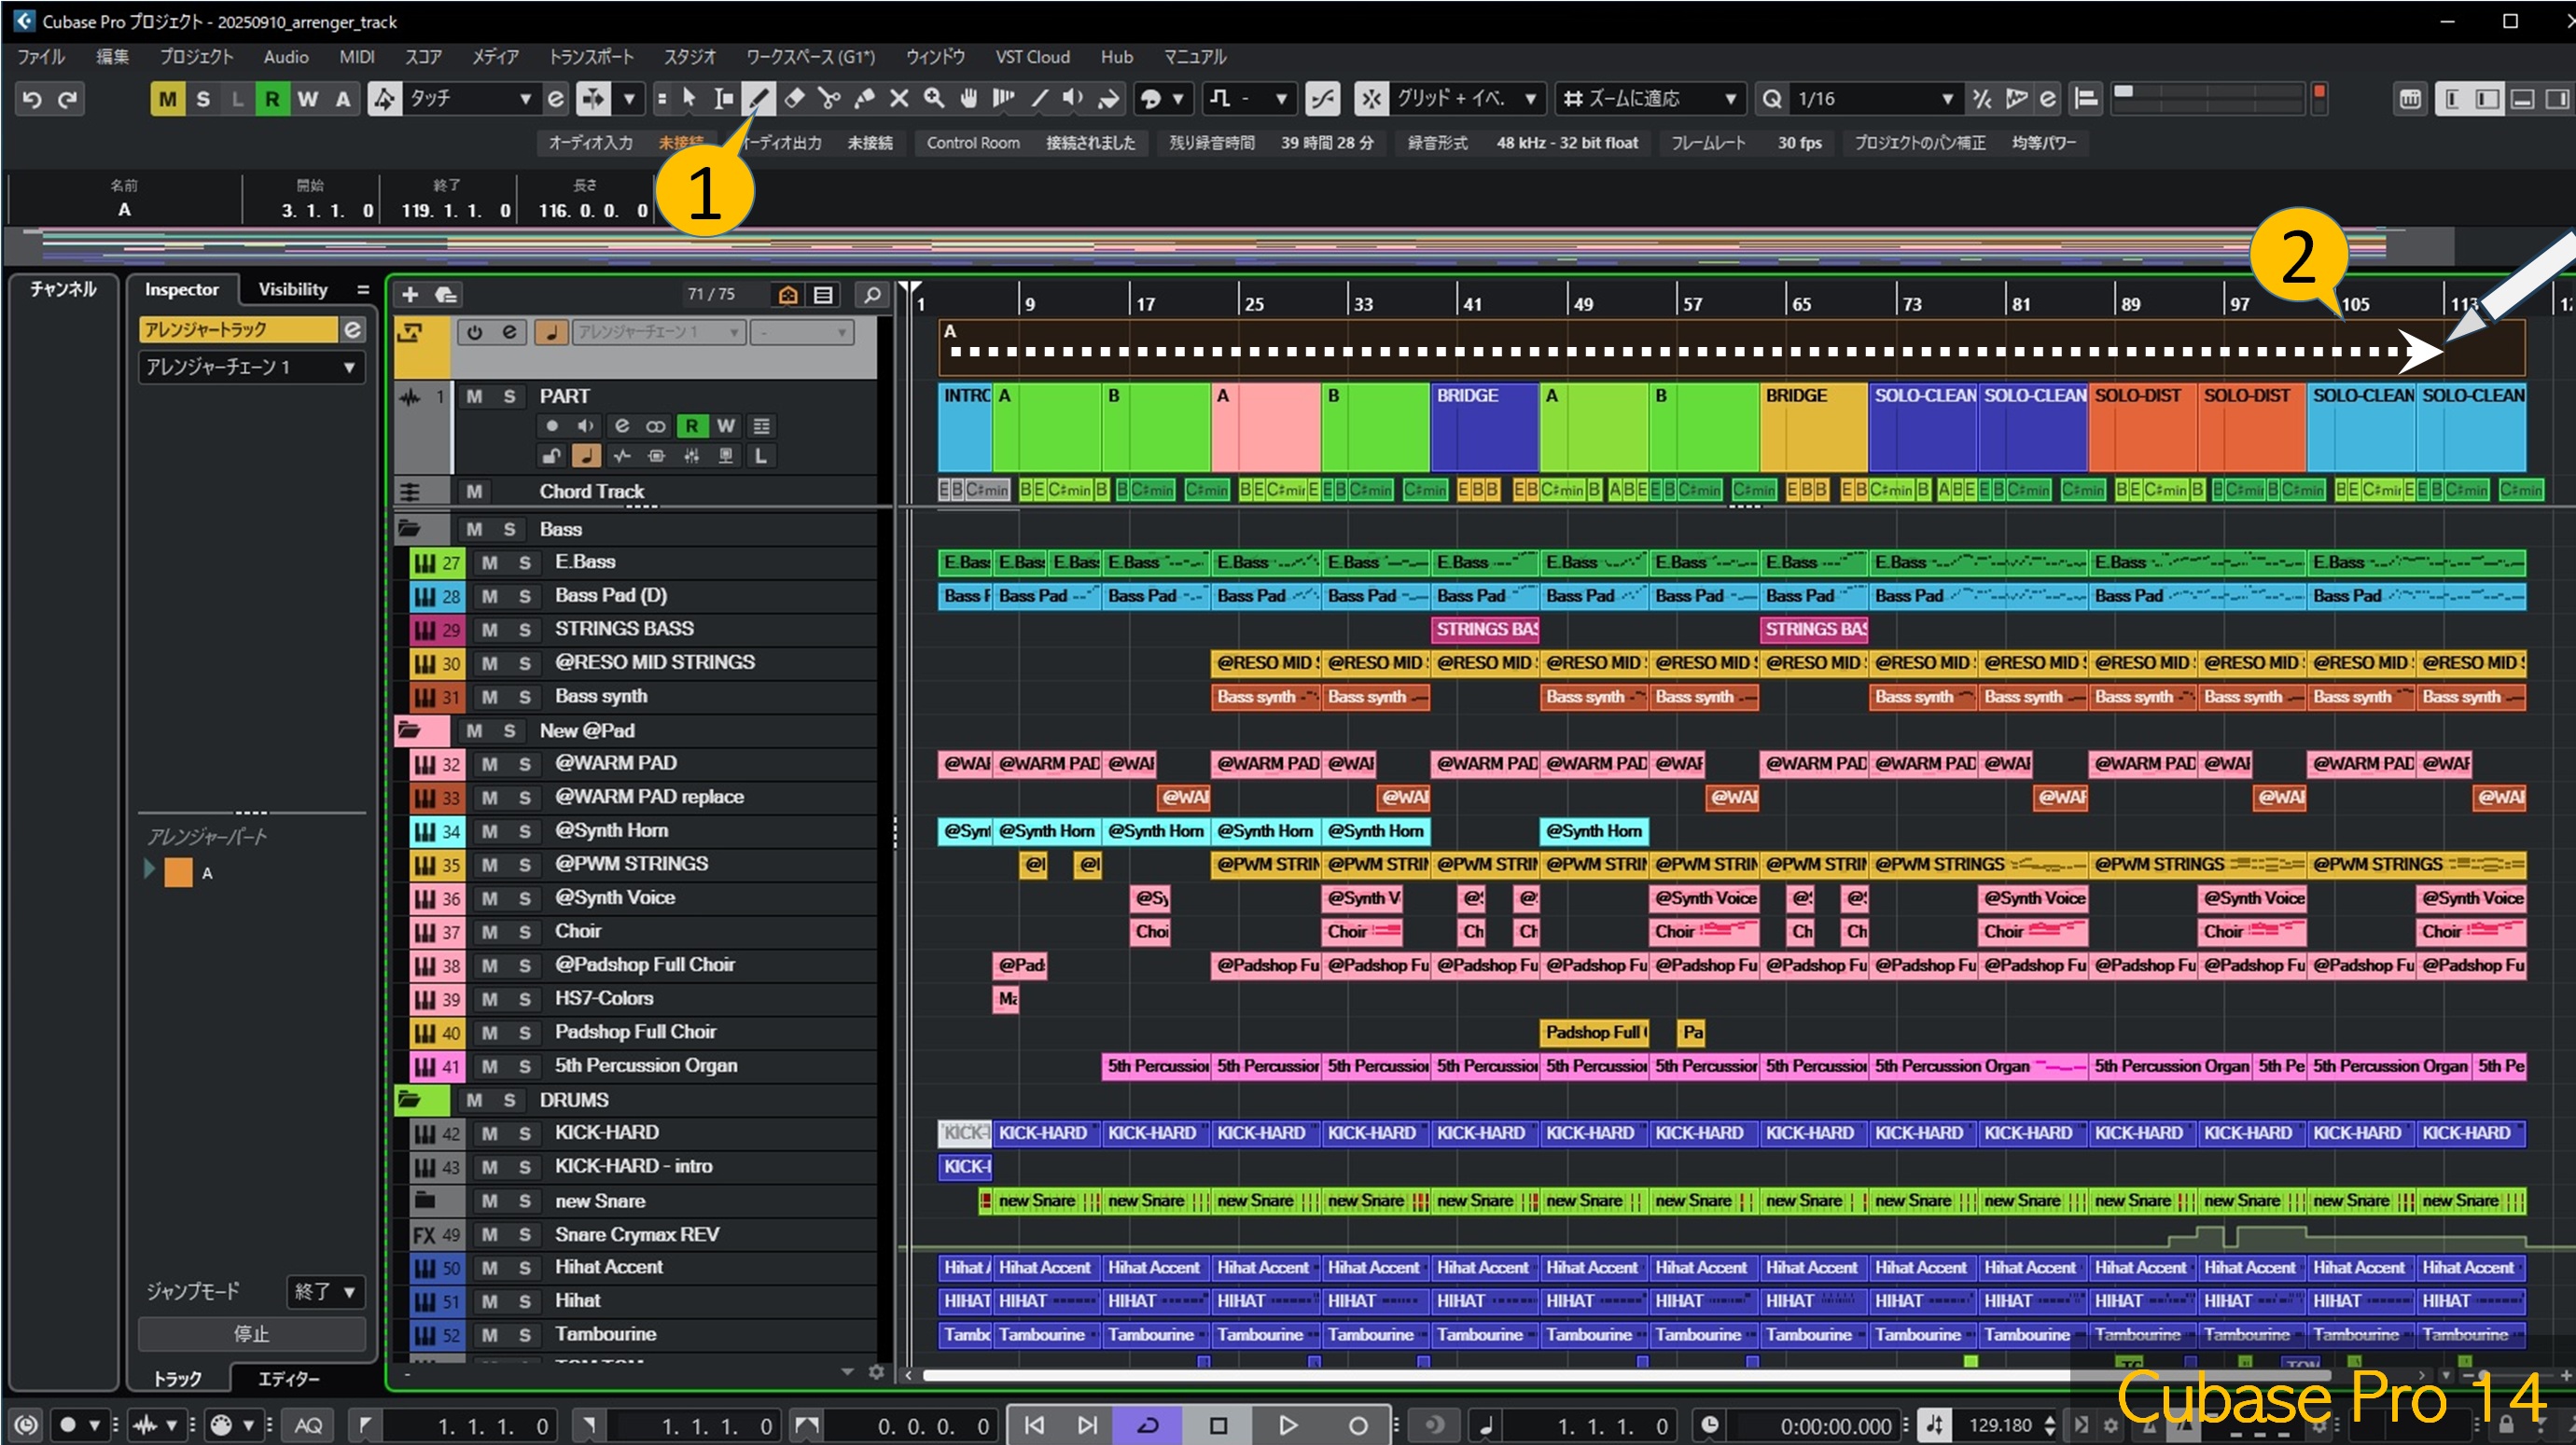Click the チャンネル panel button
The height and width of the screenshot is (1445, 2576).
coord(62,289)
